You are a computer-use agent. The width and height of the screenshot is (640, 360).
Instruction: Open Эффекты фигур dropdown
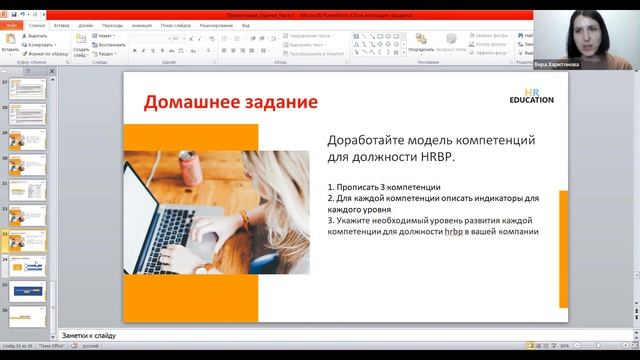[489, 53]
